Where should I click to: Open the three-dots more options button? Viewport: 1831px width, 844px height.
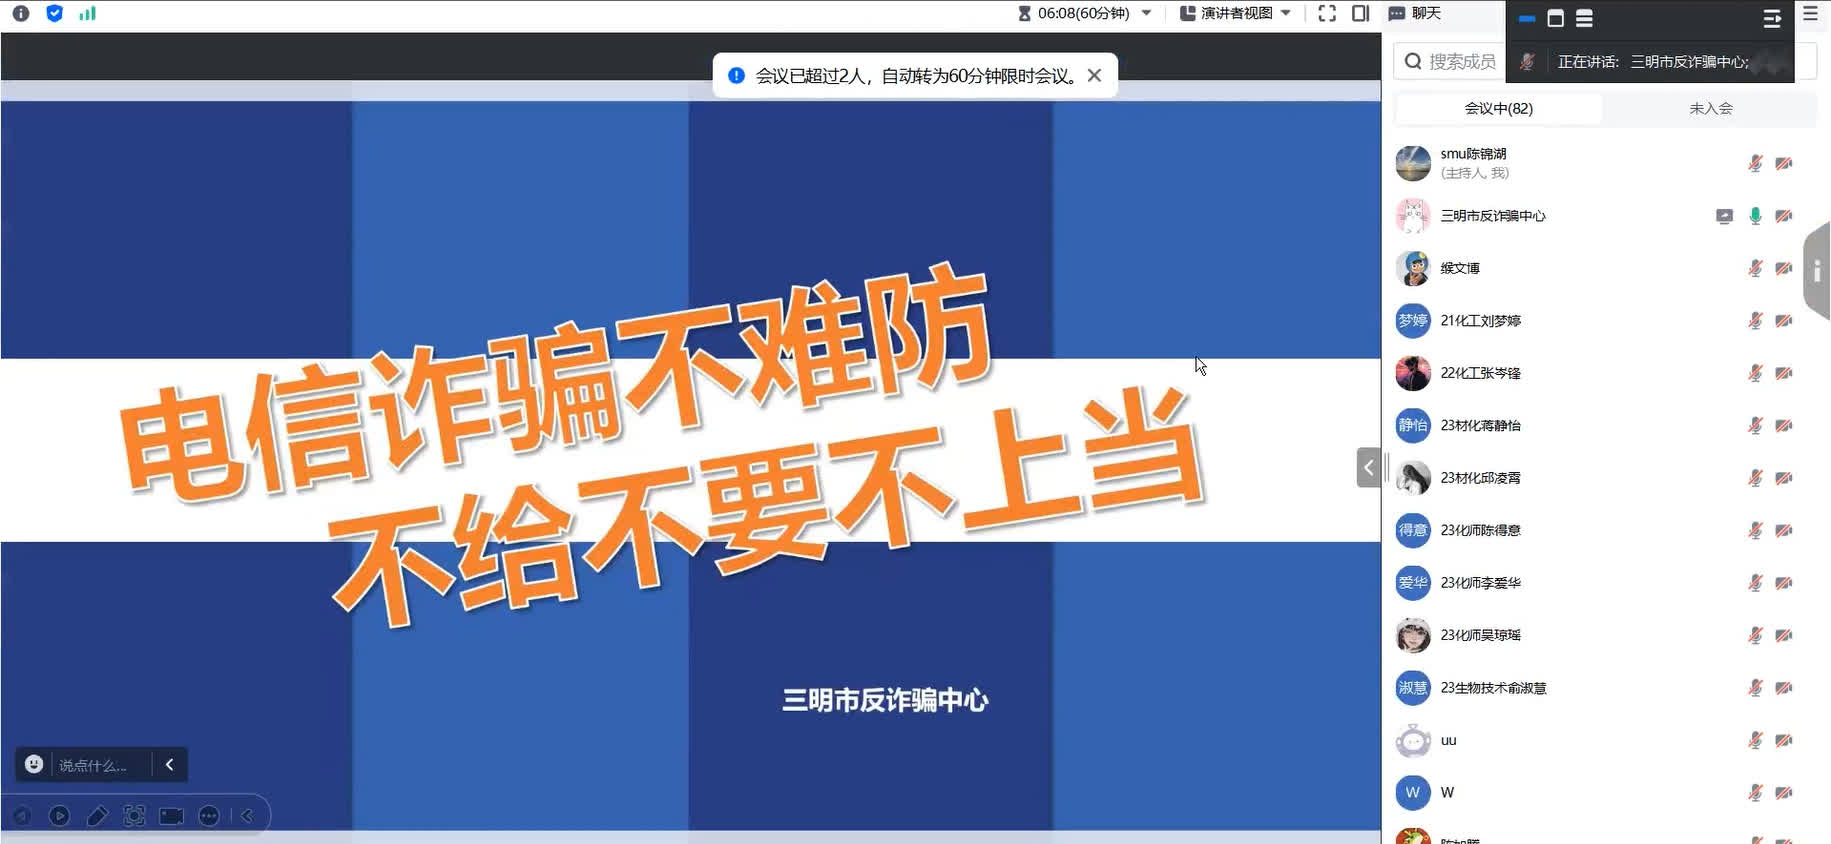209,816
